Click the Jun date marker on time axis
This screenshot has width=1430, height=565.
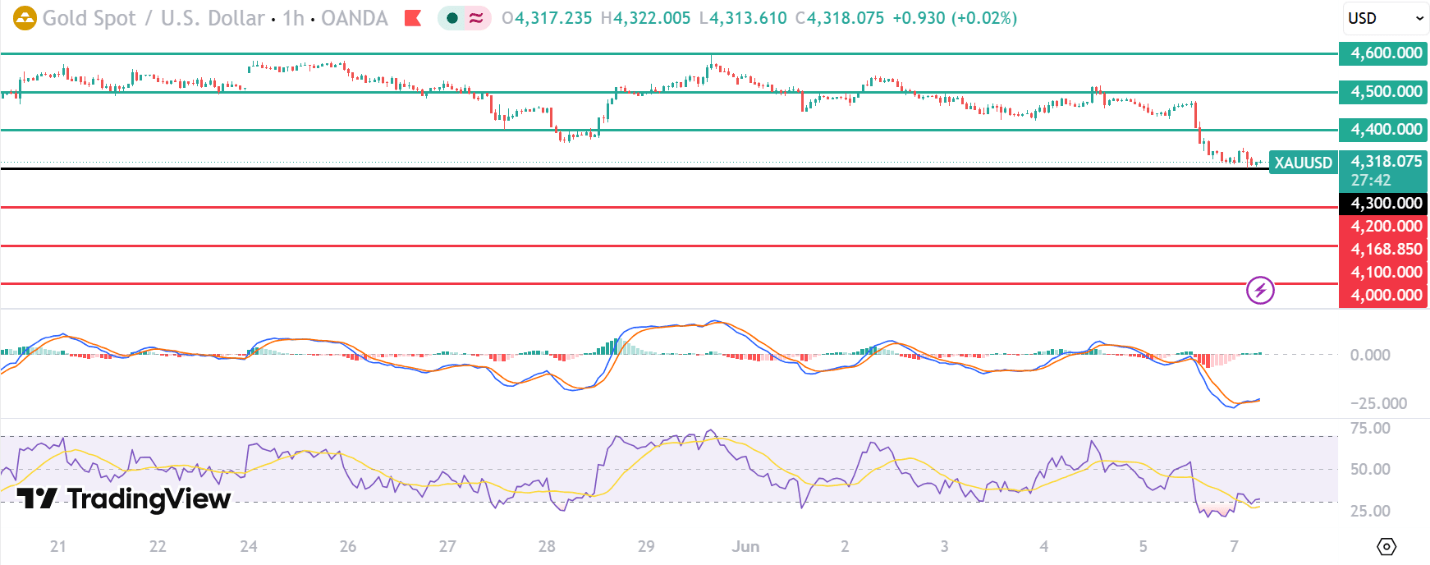click(x=746, y=546)
